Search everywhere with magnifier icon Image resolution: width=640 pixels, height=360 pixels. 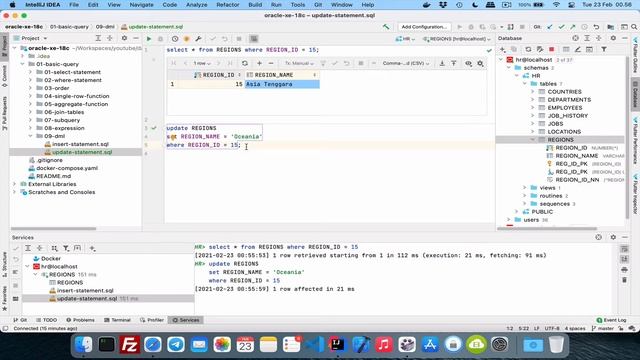tap(634, 27)
